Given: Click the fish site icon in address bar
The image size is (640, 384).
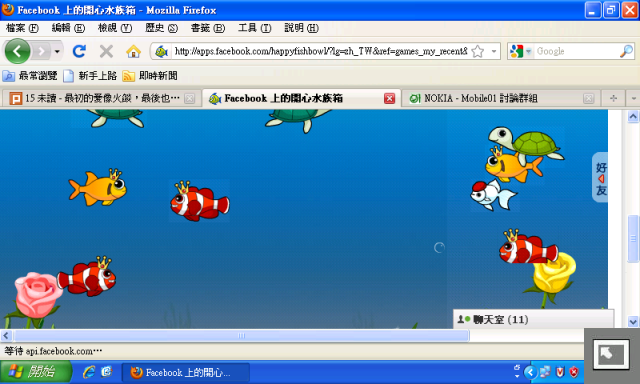Looking at the screenshot, I should tap(162, 51).
